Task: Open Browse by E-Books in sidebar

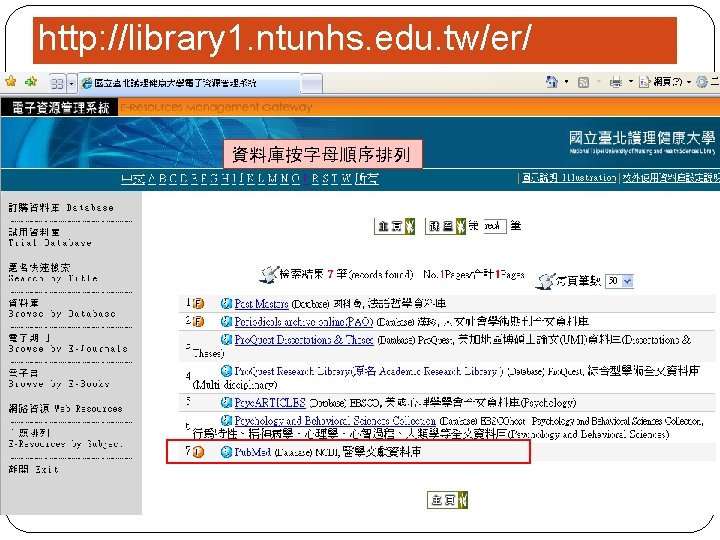Action: tap(59, 378)
